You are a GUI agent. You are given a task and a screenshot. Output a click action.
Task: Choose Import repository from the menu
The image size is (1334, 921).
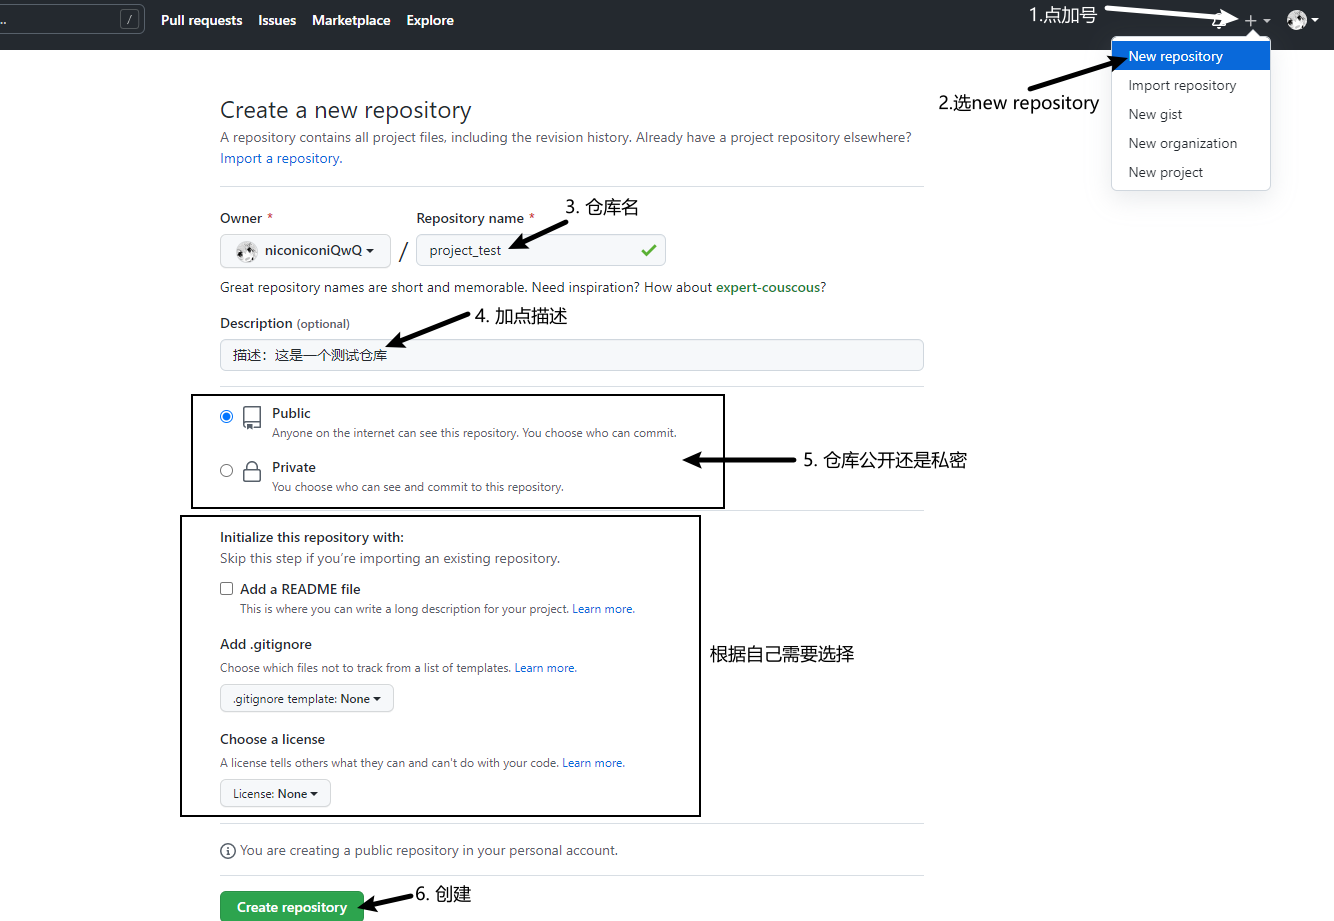pyautogui.click(x=1191, y=85)
